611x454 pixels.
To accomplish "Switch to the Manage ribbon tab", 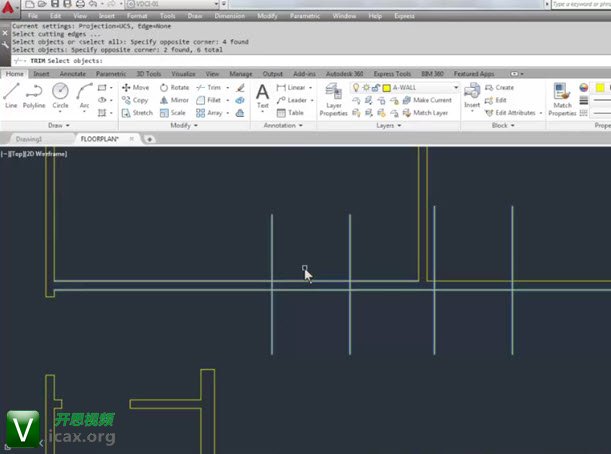I will tap(240, 74).
